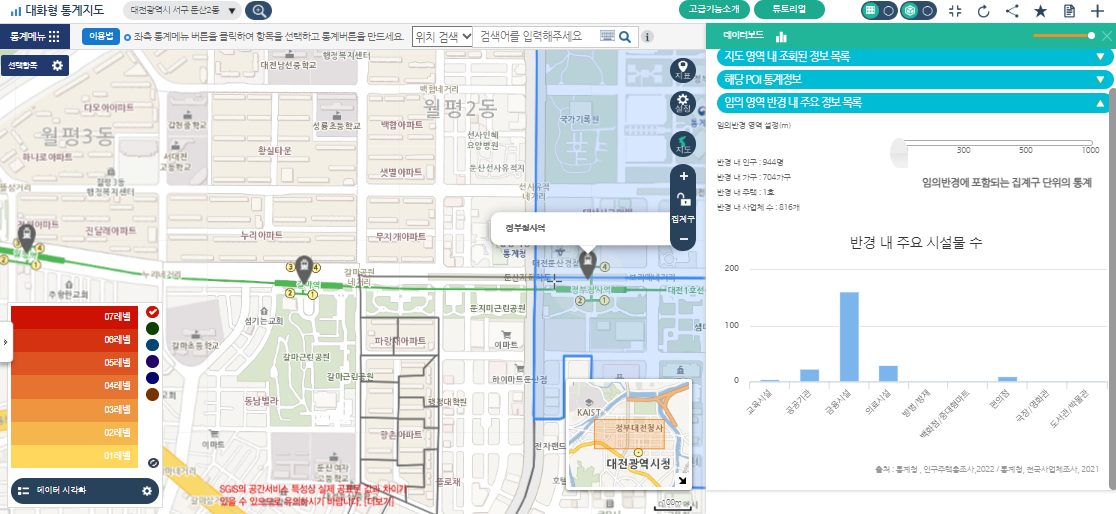Click the fullscreen collapse arrows icon

pos(954,11)
